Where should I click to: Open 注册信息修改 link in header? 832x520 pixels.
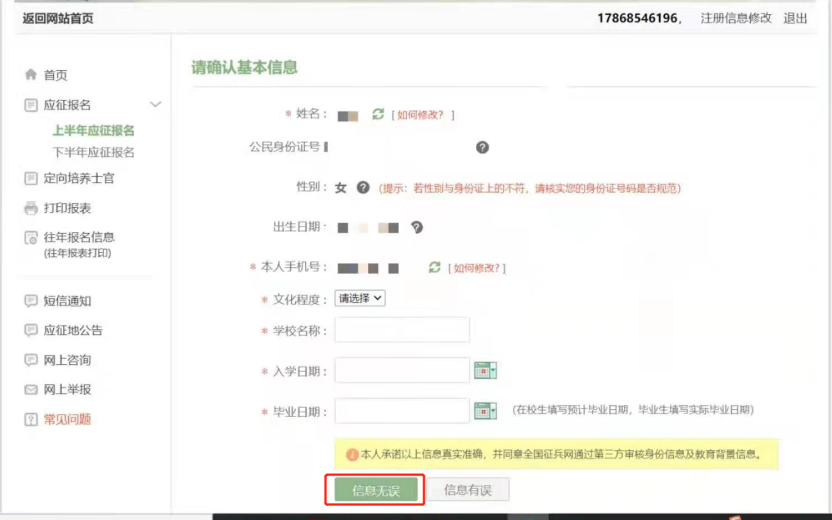pos(736,18)
